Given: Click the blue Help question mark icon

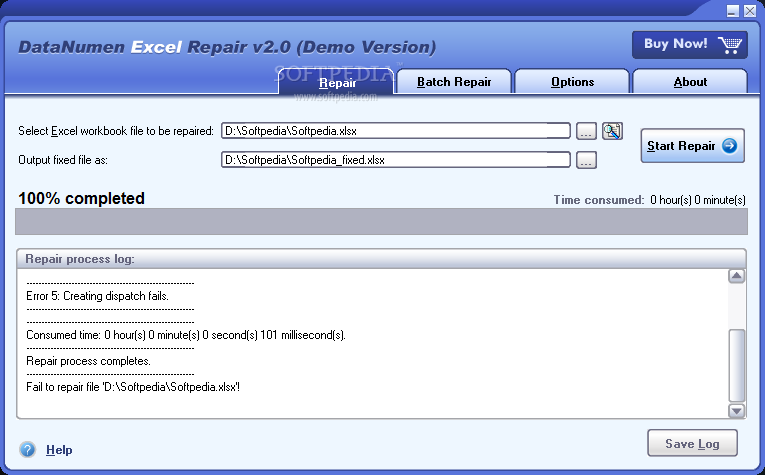Looking at the screenshot, I should point(28,449).
